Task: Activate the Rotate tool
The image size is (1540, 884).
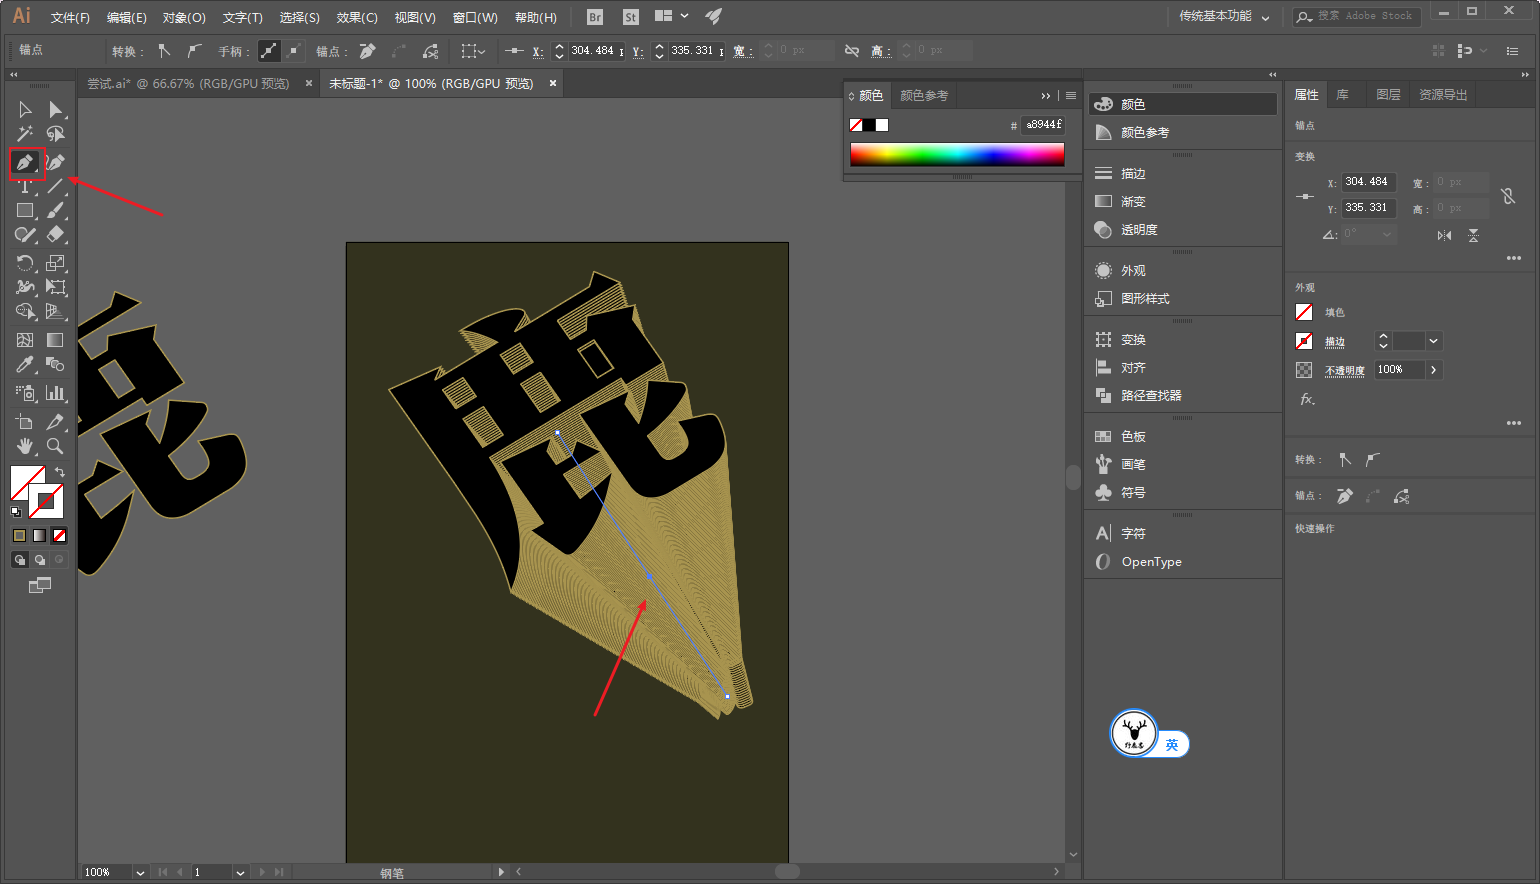Action: point(25,263)
